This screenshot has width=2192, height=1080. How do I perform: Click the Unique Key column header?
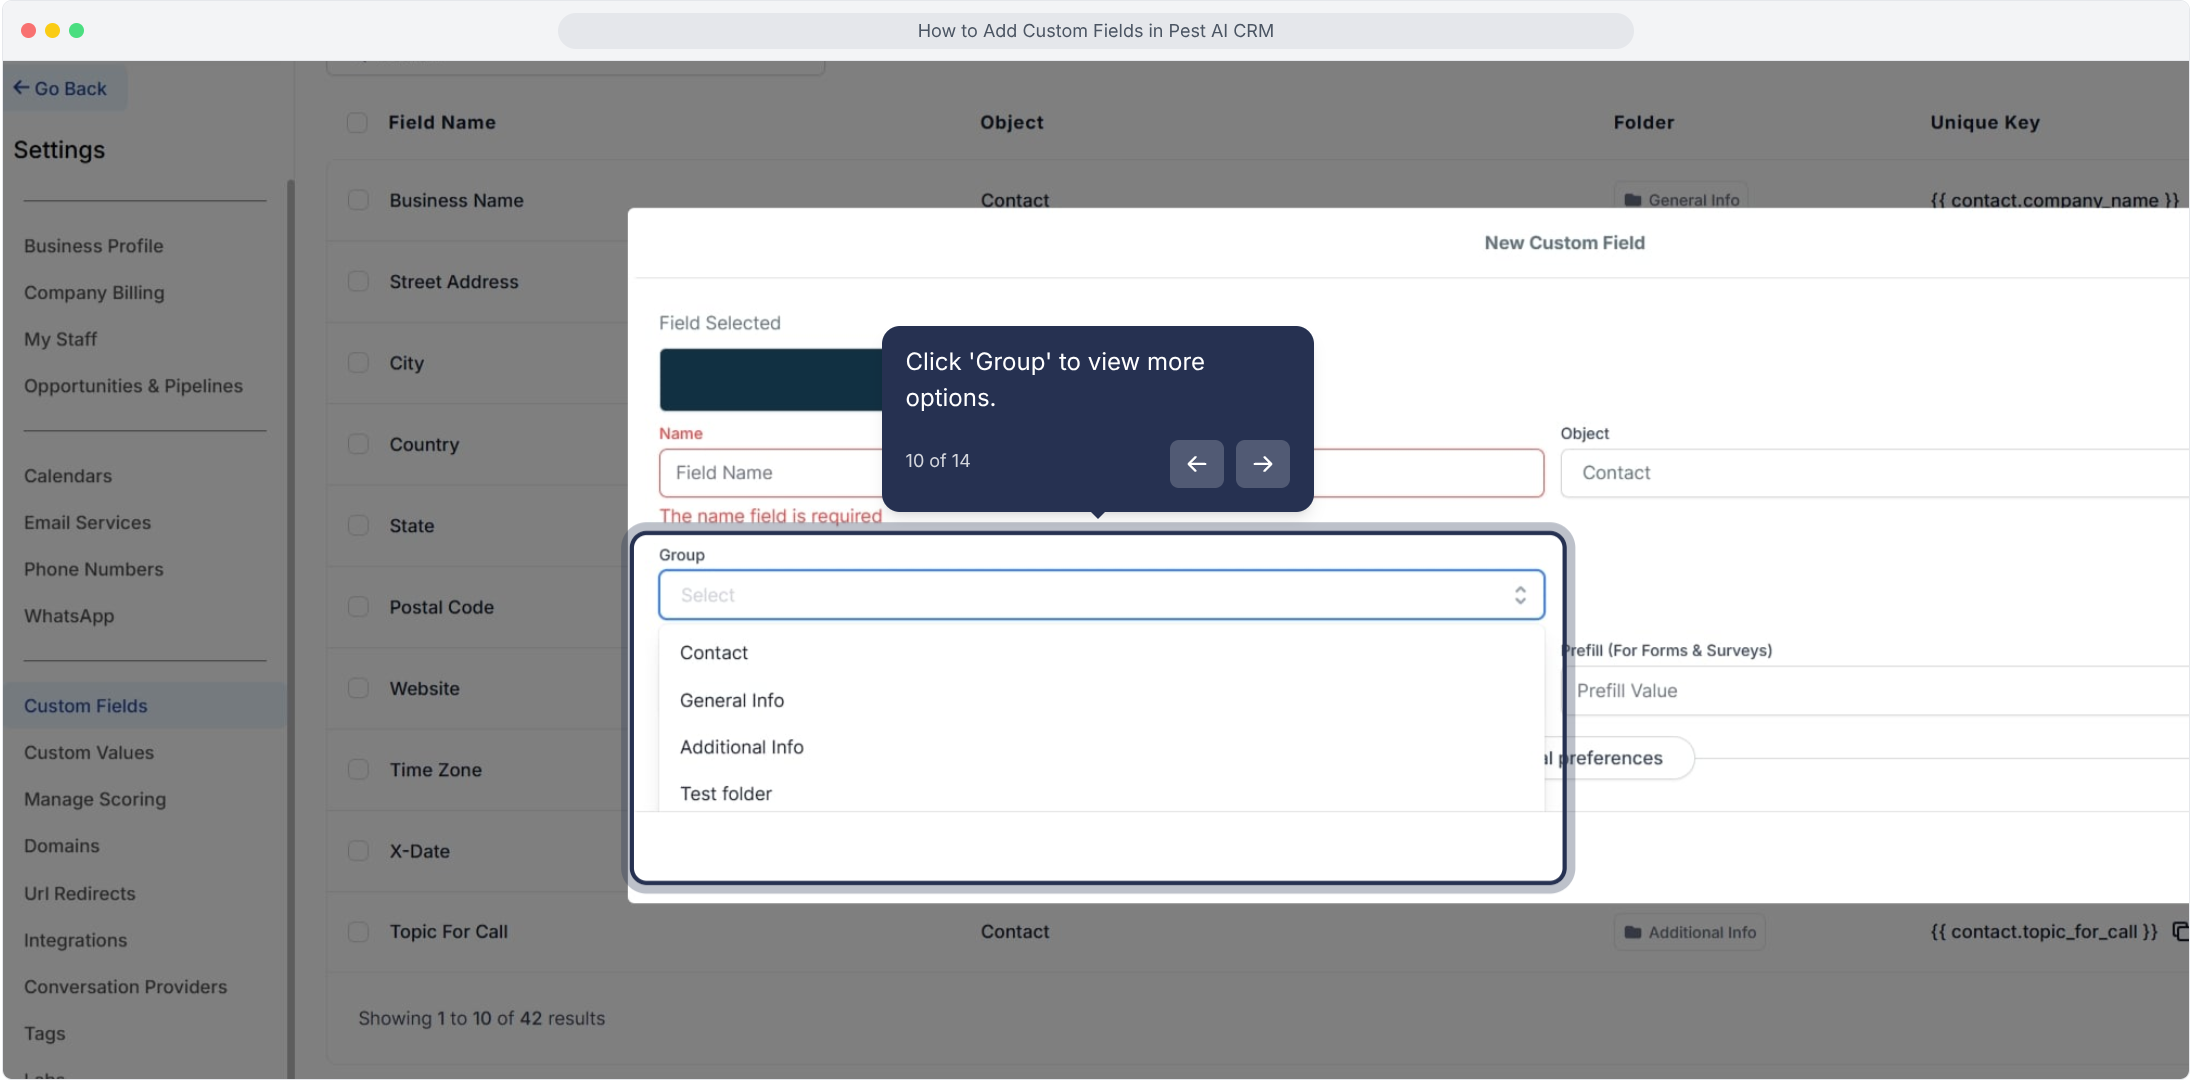[x=1985, y=122]
